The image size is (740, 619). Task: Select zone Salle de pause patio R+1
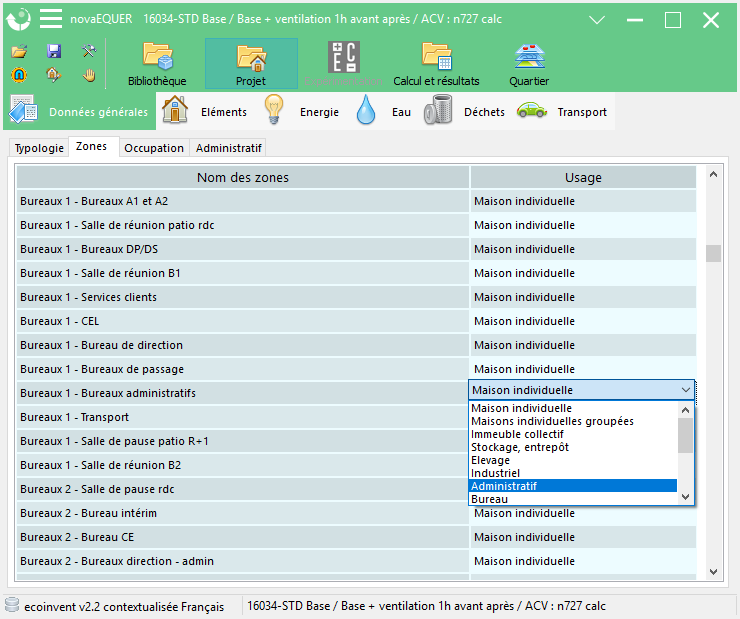pyautogui.click(x=243, y=441)
